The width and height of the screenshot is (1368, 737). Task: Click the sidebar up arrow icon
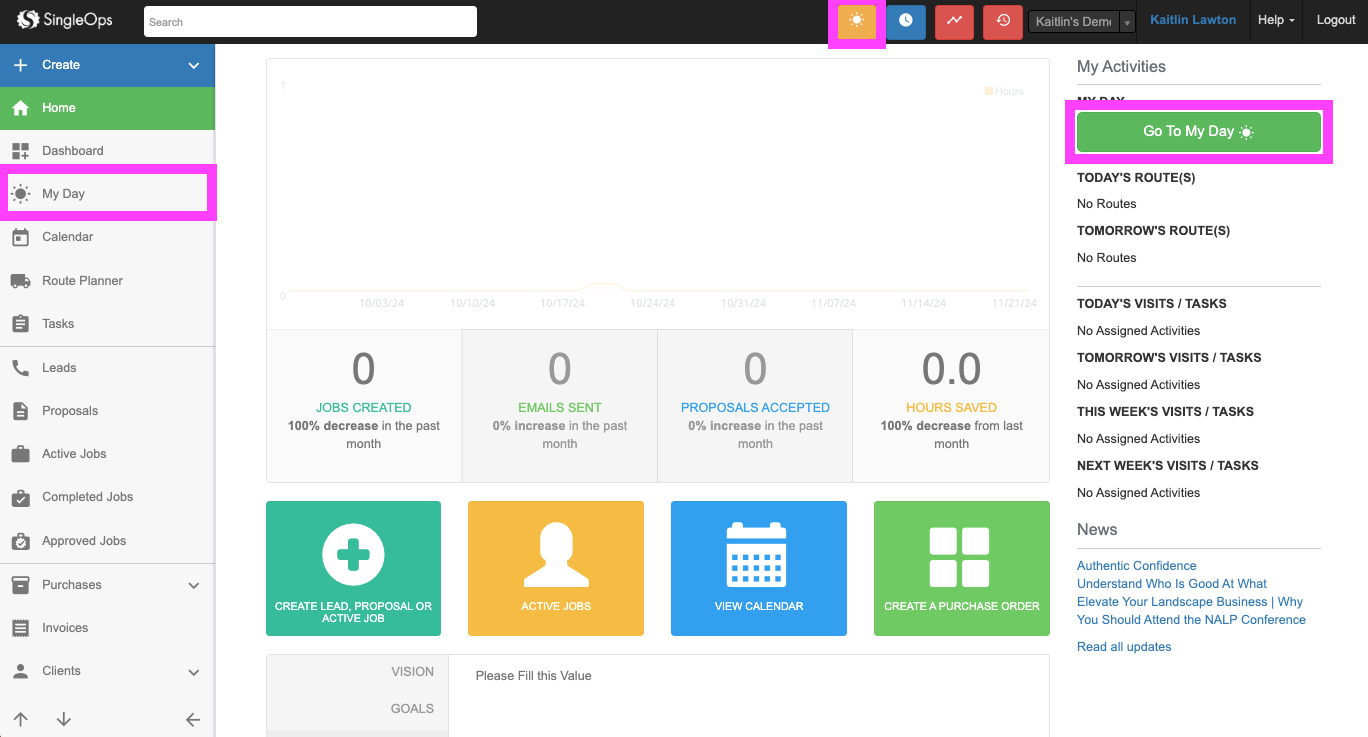coord(20,719)
